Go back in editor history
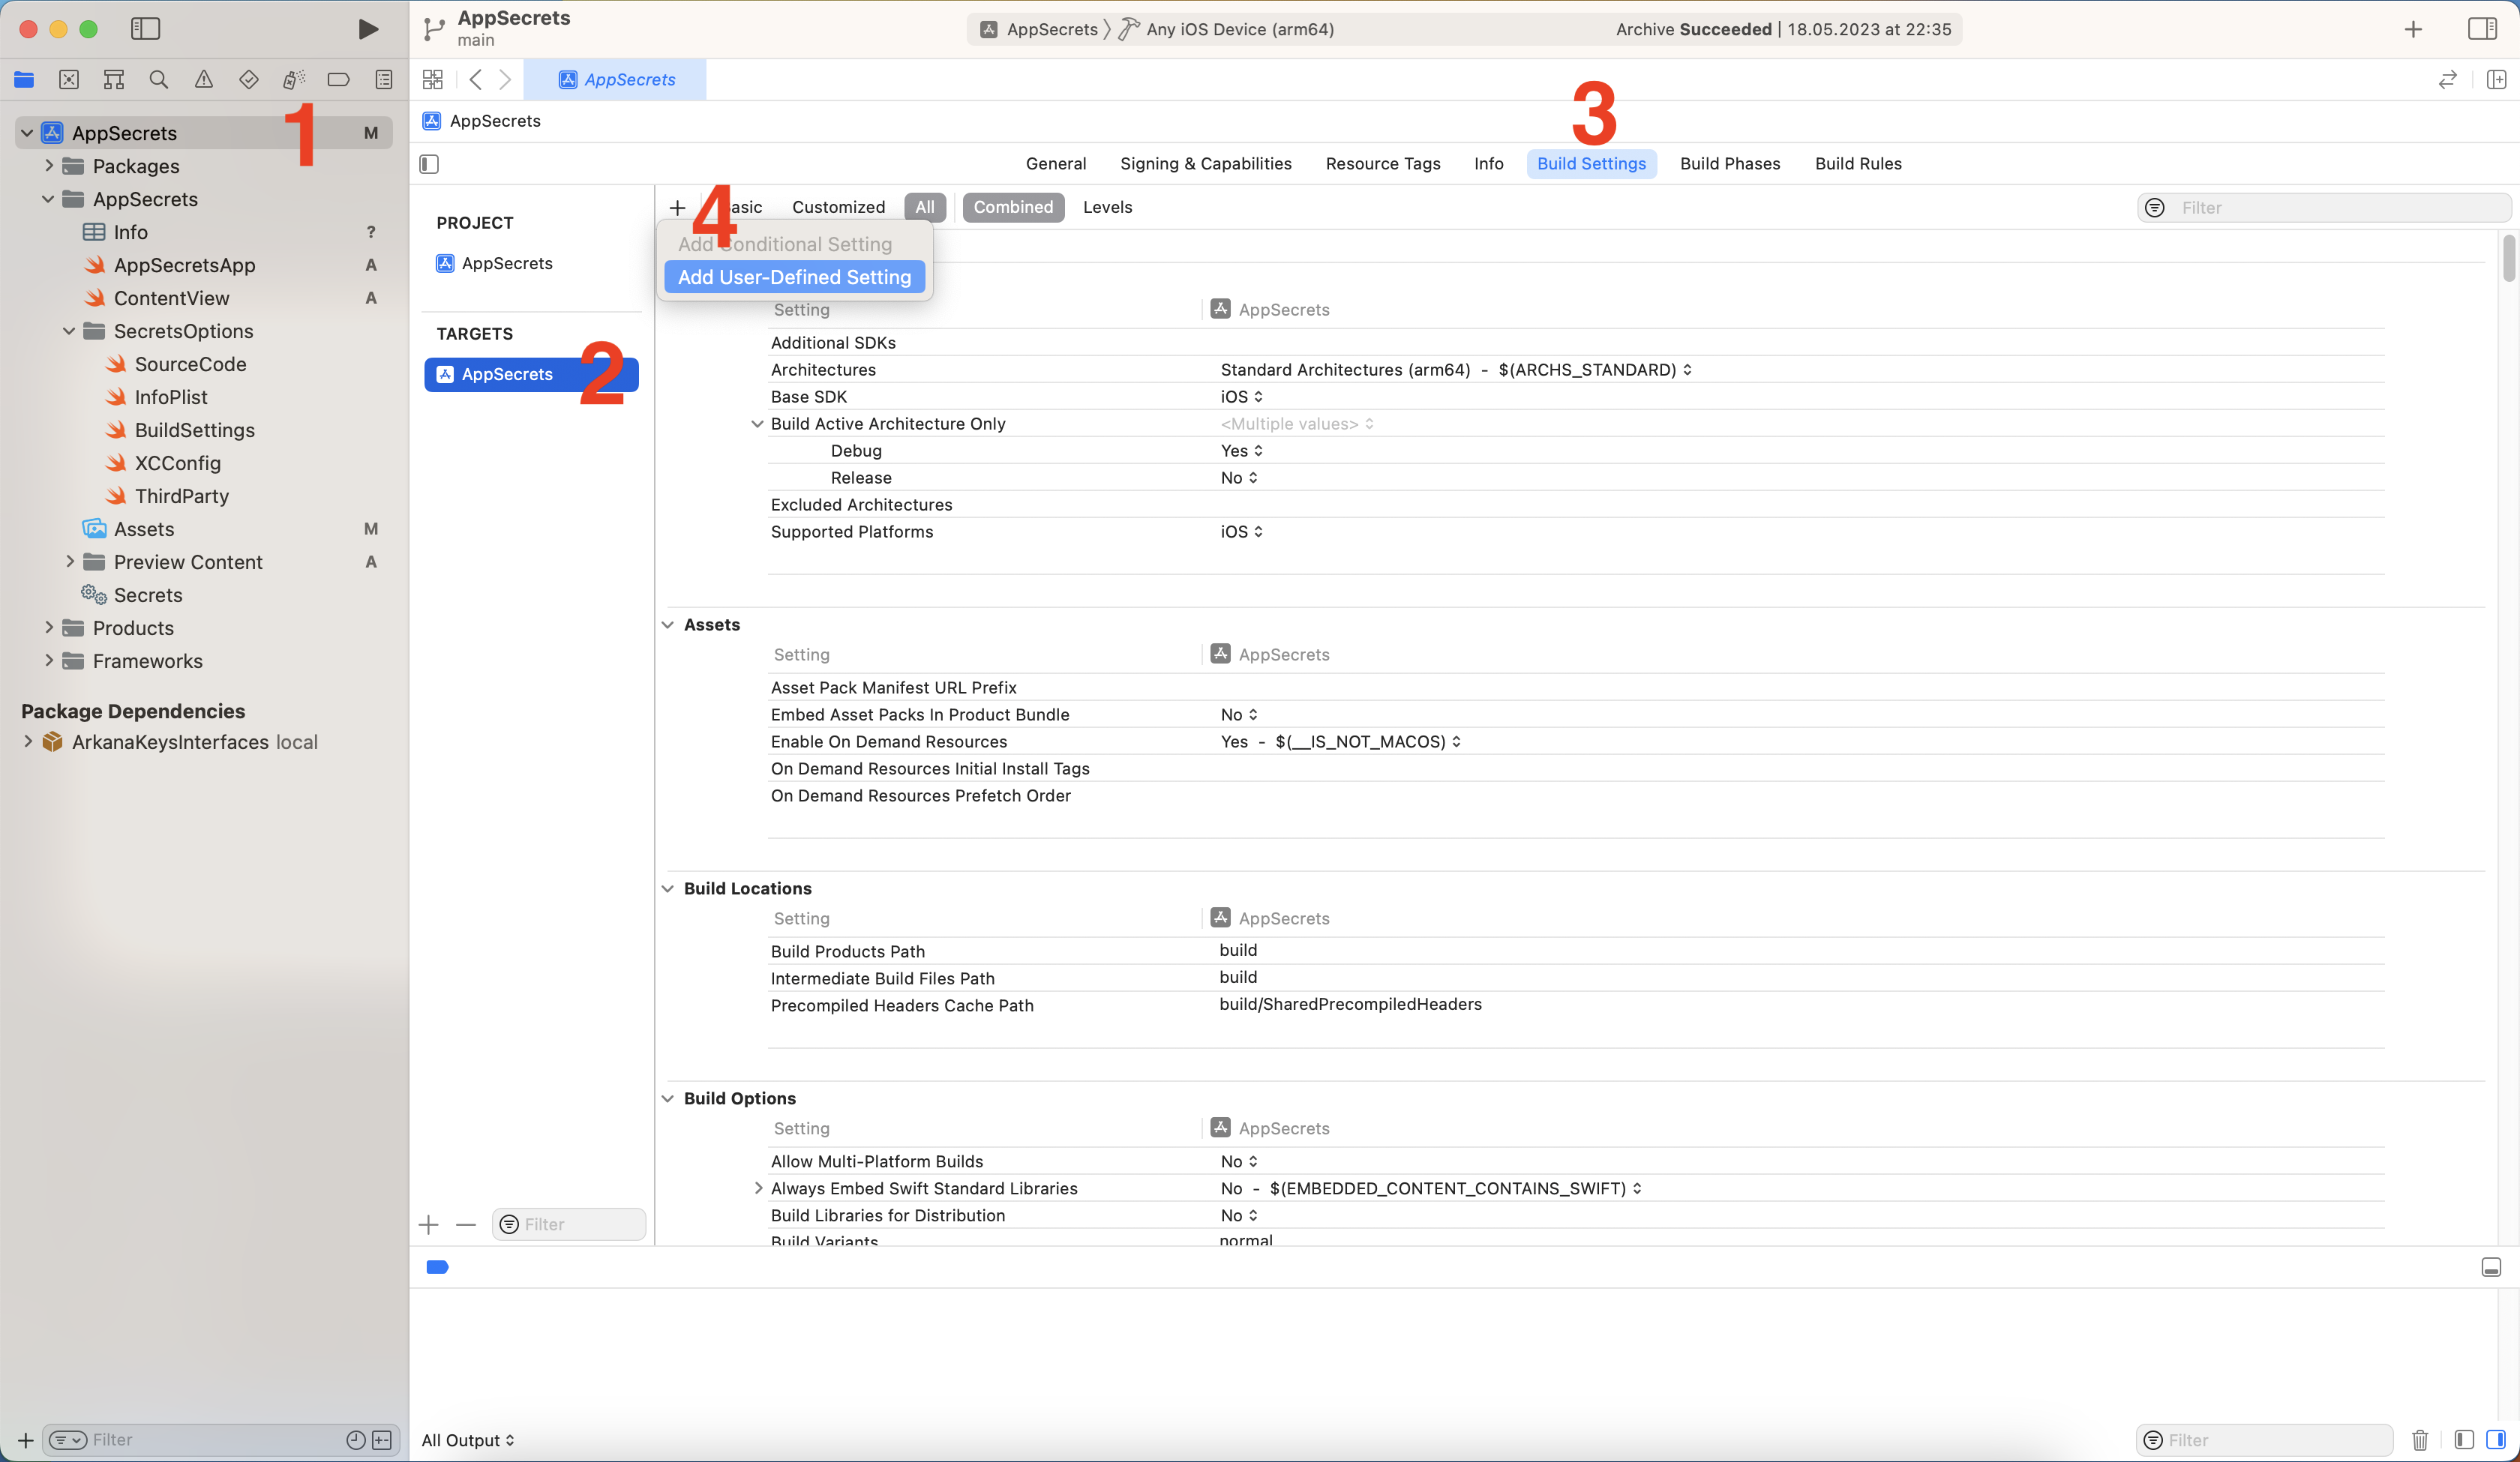 click(476, 80)
